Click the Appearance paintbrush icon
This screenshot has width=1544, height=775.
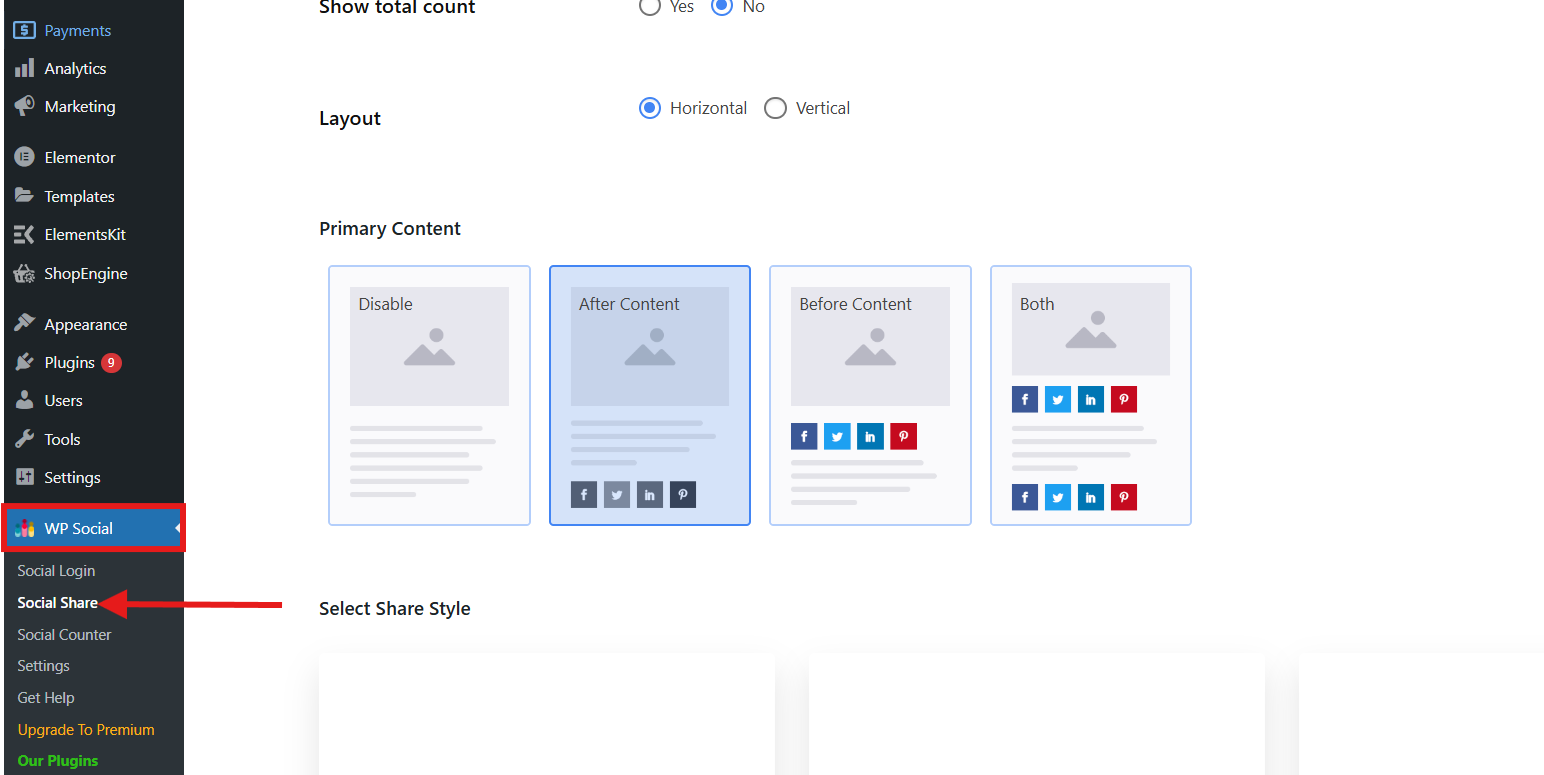point(24,324)
